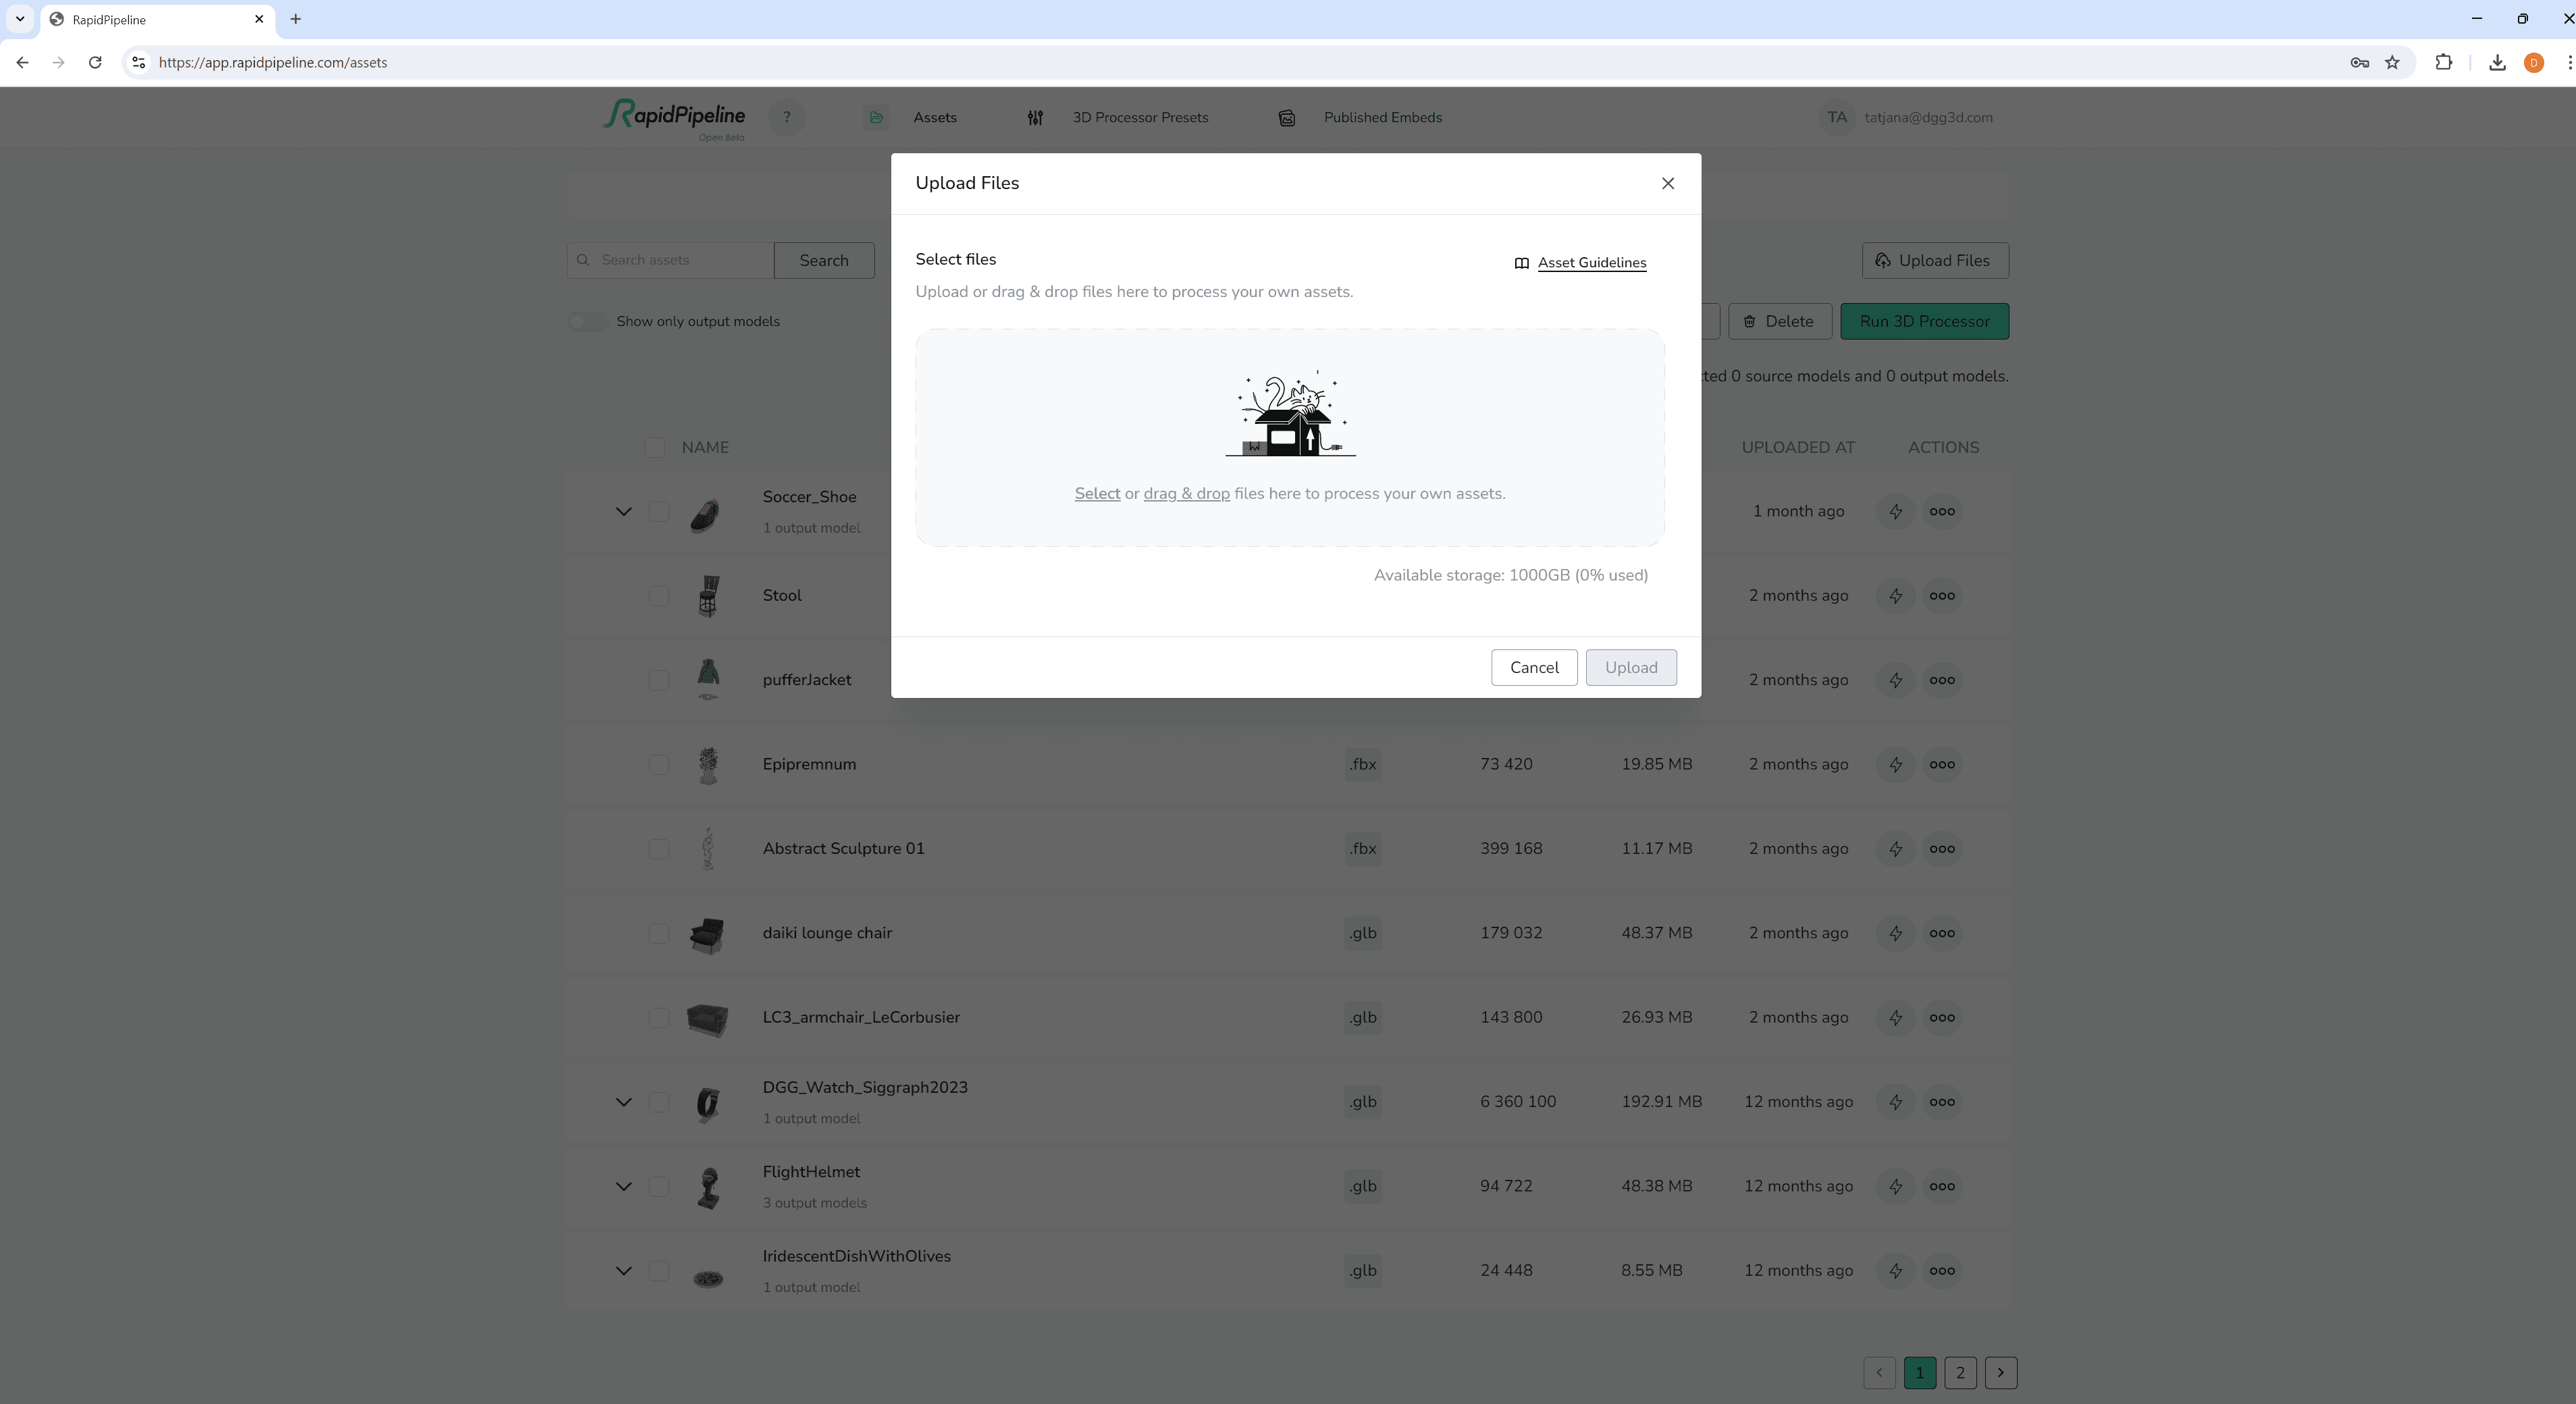The image size is (2576, 1404).
Task: Open more actions for daiki lounge chair
Action: [1941, 933]
